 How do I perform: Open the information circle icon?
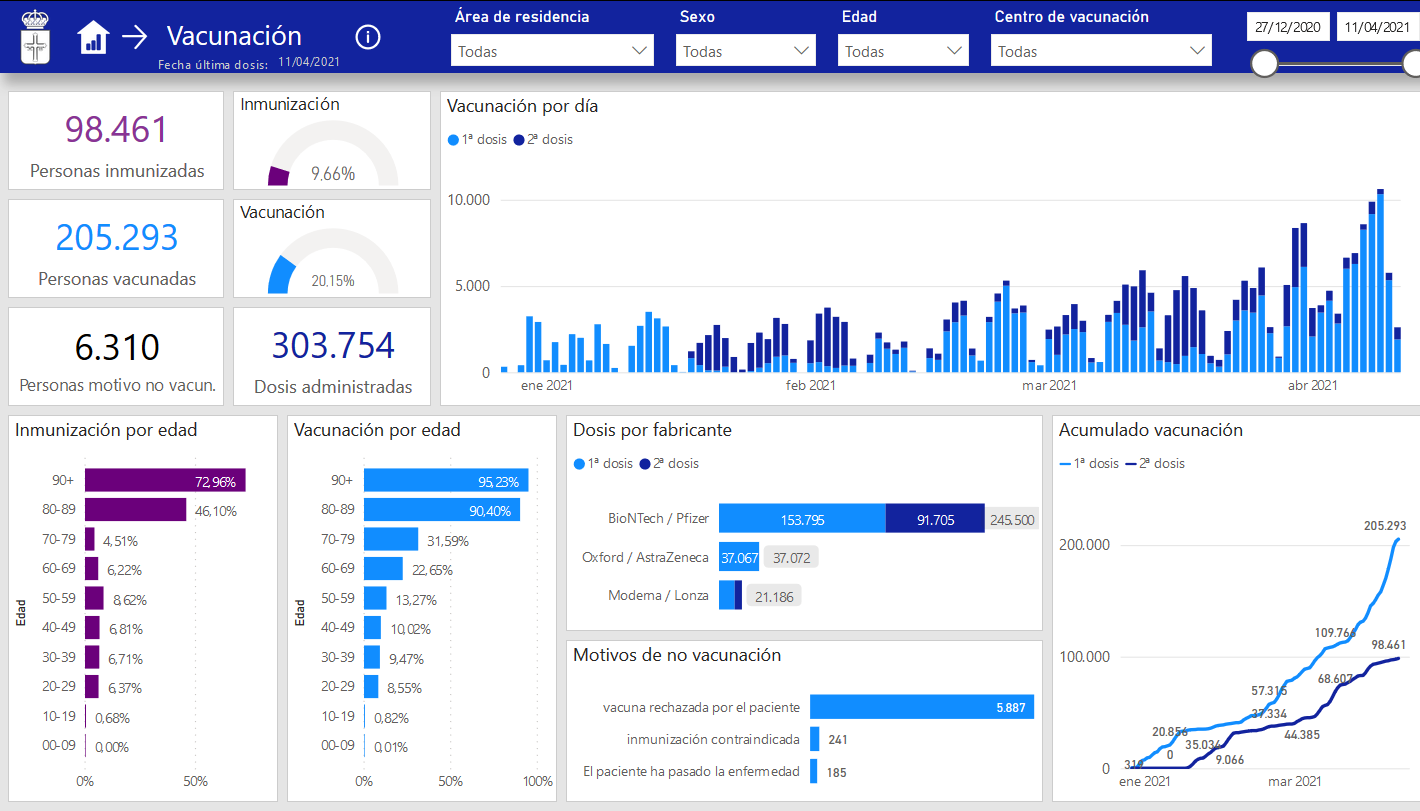[x=368, y=37]
